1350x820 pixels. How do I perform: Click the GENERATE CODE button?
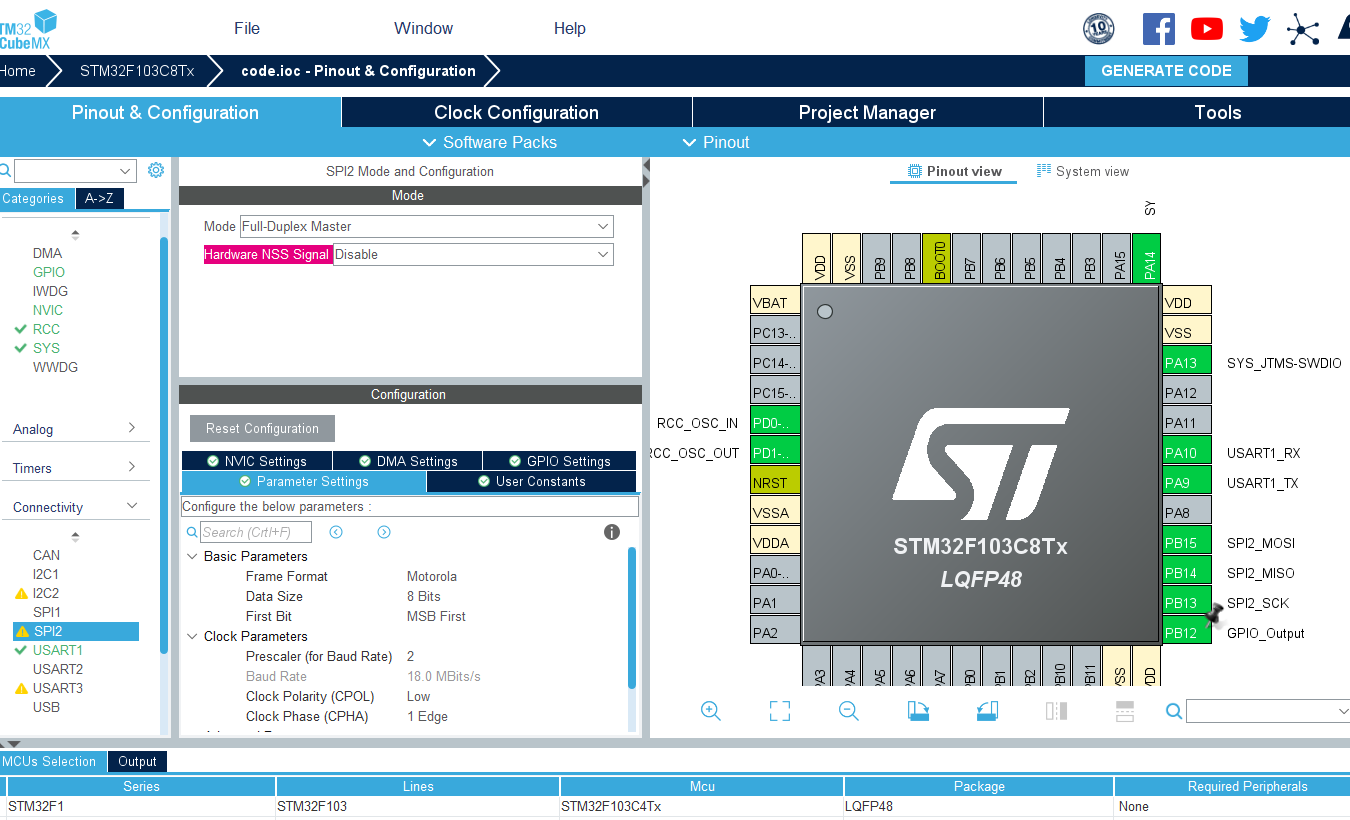(x=1166, y=71)
